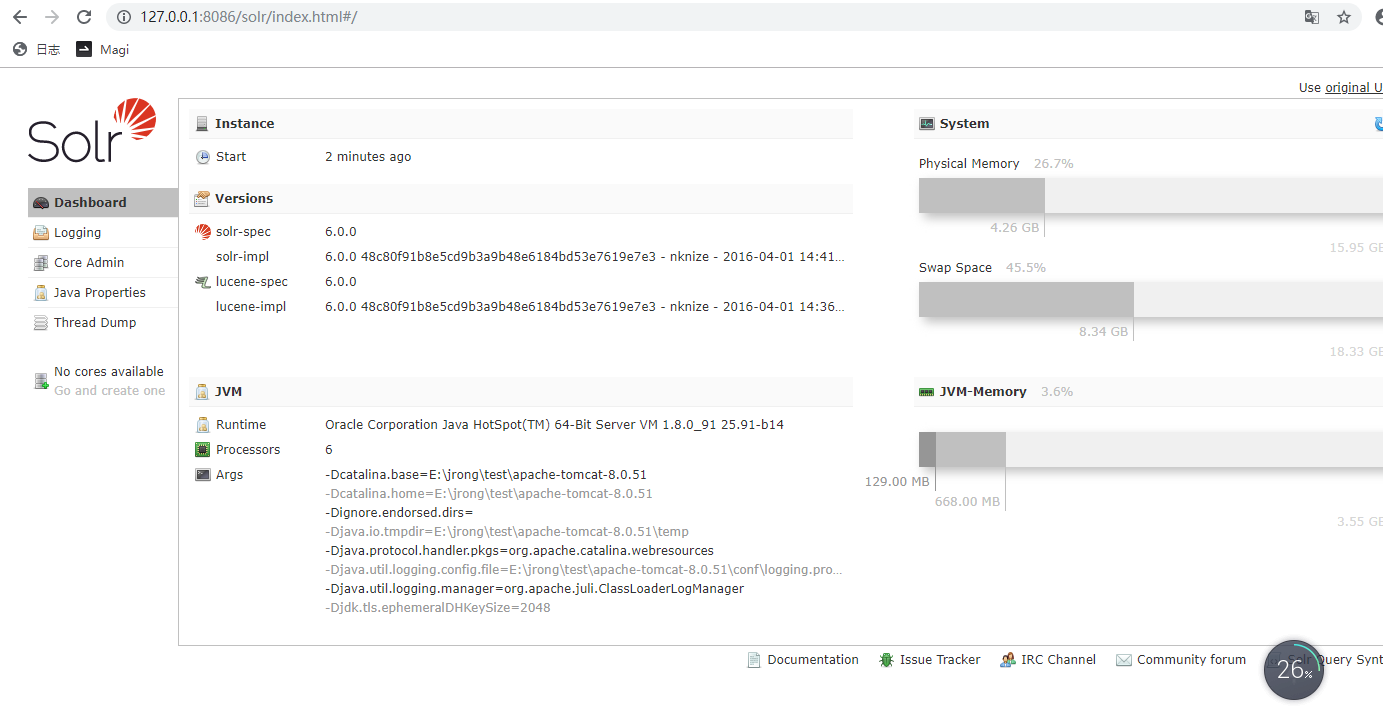Viewport: 1383px width, 708px height.
Task: Click the 8.34 GB swap label
Action: (x=1103, y=332)
